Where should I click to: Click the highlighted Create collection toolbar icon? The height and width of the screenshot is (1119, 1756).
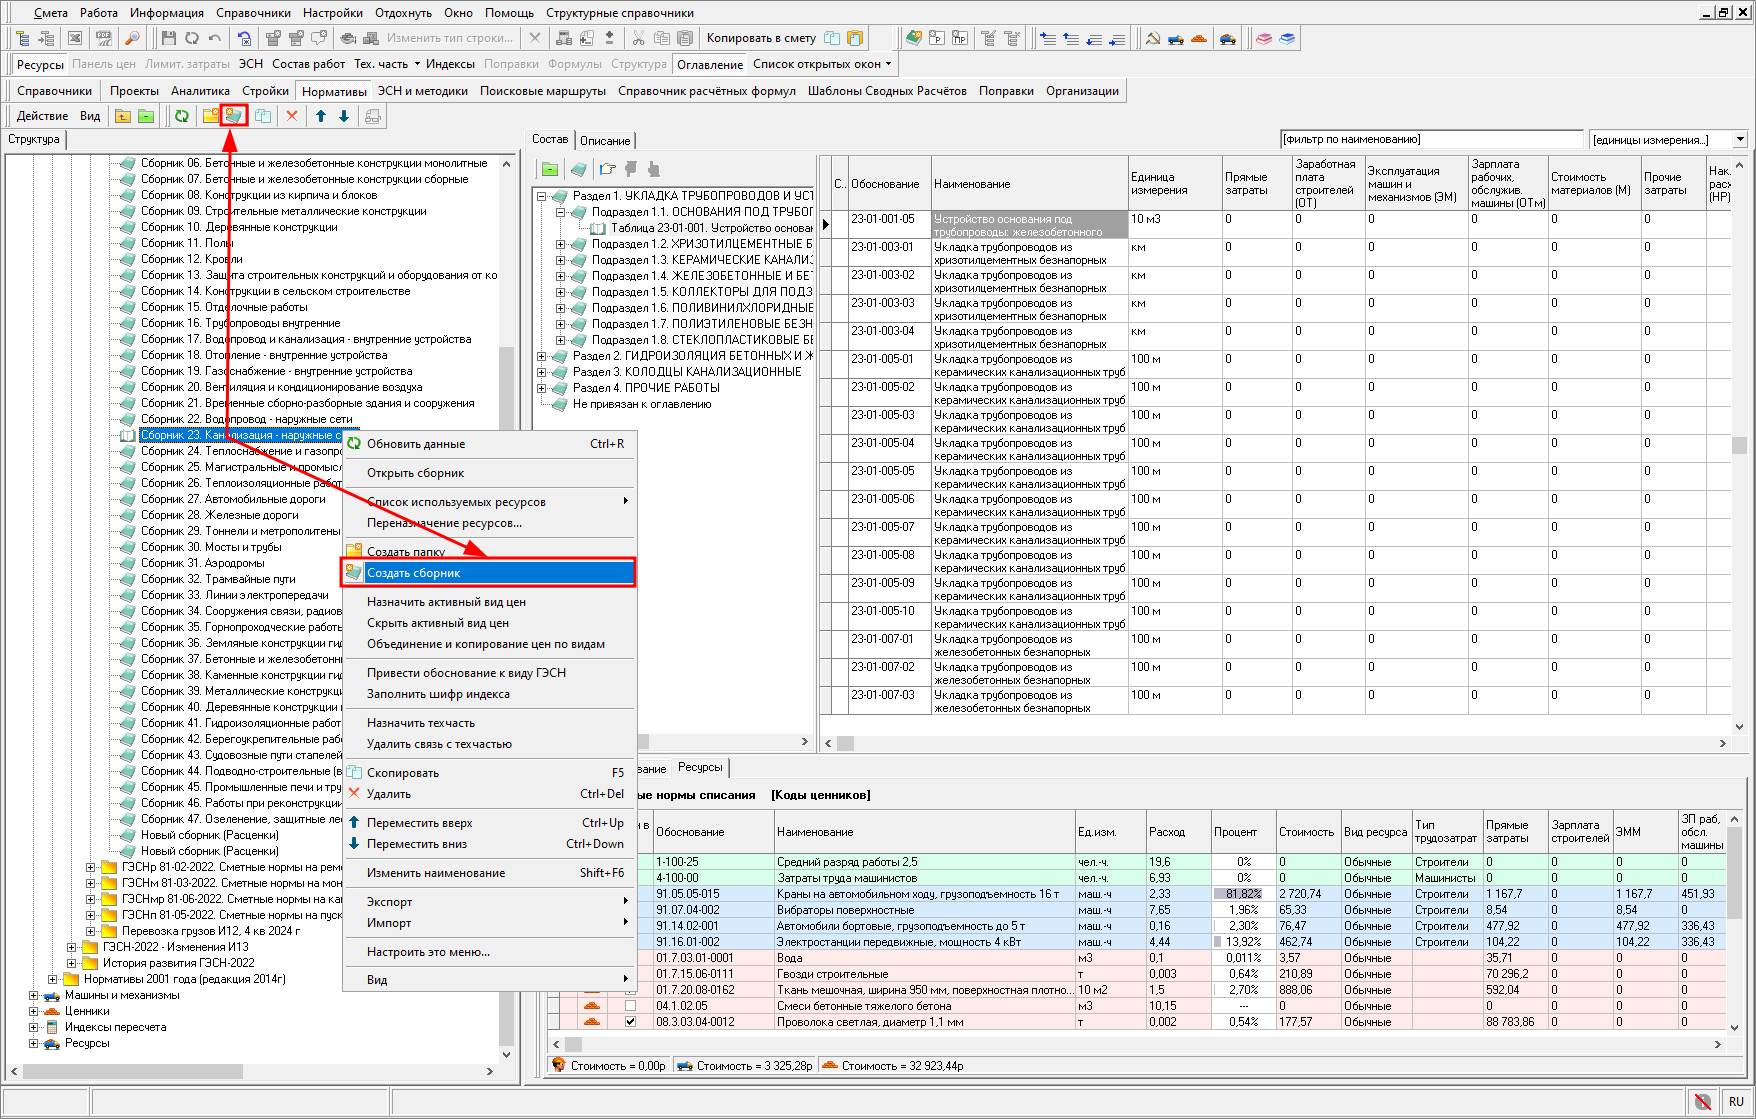(x=234, y=116)
